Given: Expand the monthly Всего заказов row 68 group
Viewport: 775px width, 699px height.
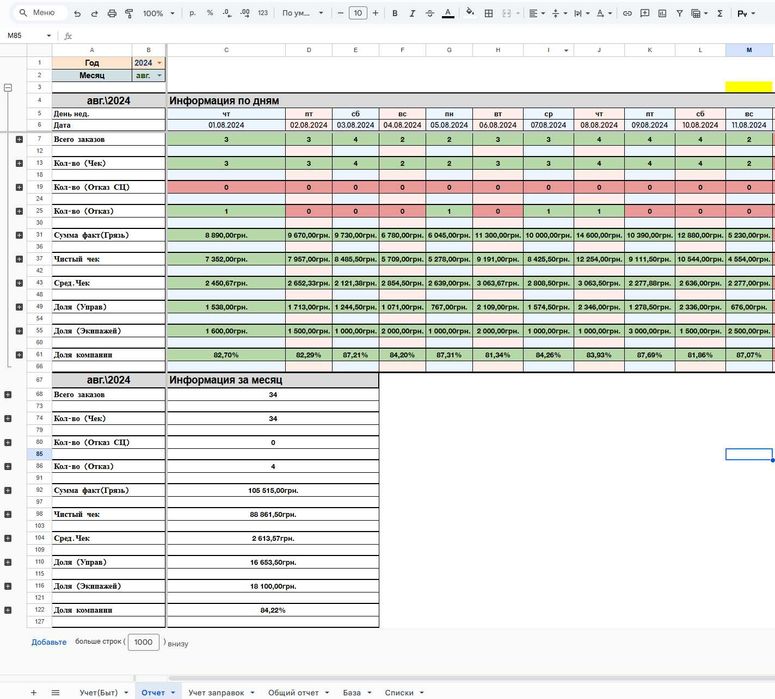Looking at the screenshot, I should point(8,394).
